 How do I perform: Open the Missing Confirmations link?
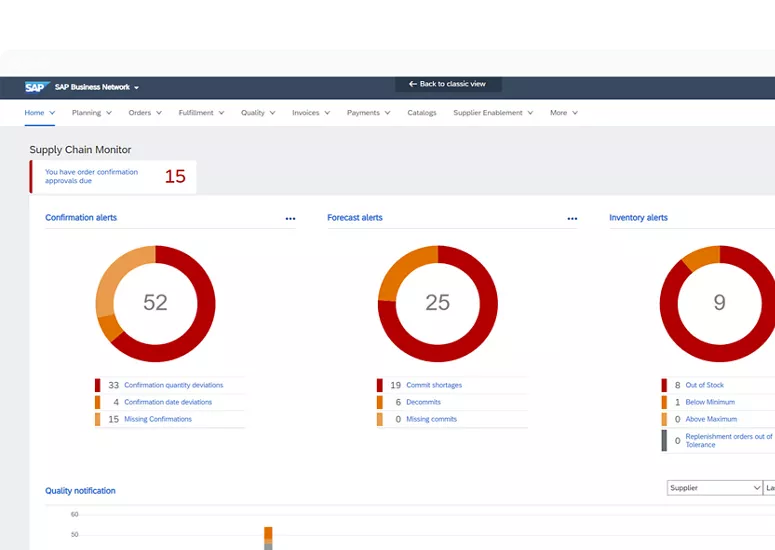(x=157, y=419)
